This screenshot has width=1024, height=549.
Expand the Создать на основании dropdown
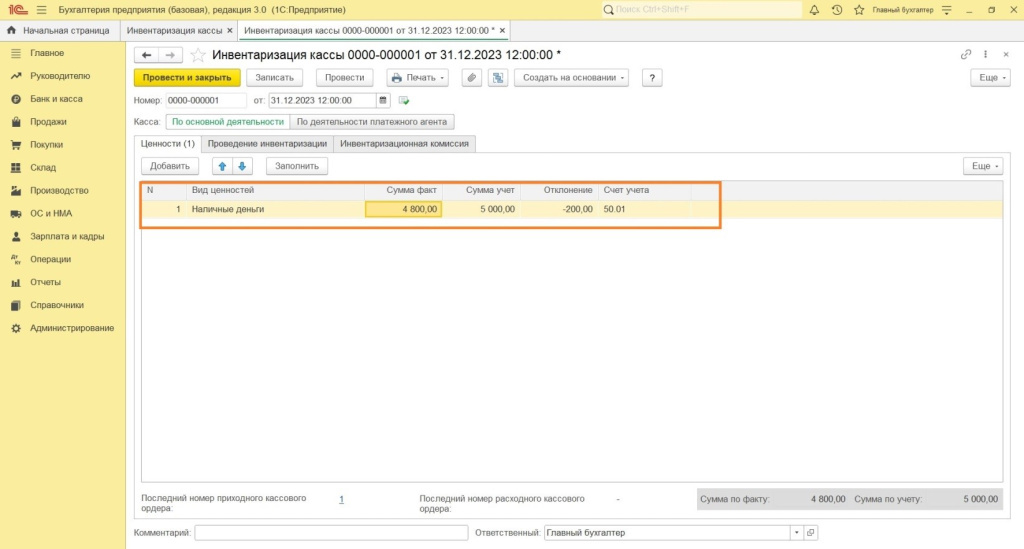pyautogui.click(x=571, y=78)
